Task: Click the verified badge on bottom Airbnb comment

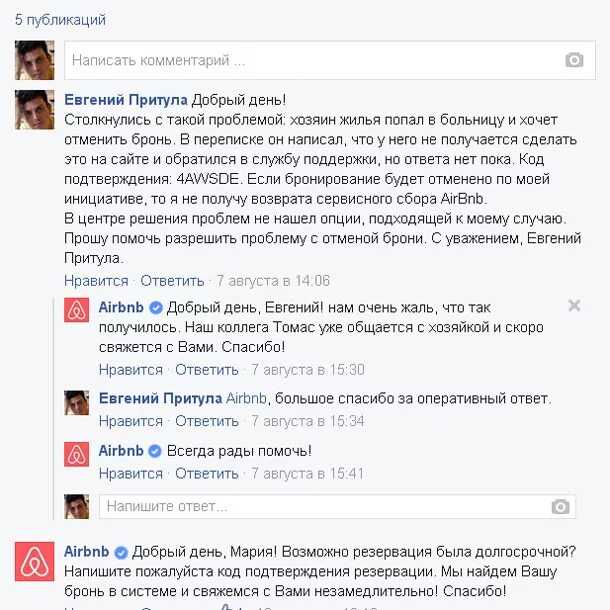Action: [x=121, y=552]
